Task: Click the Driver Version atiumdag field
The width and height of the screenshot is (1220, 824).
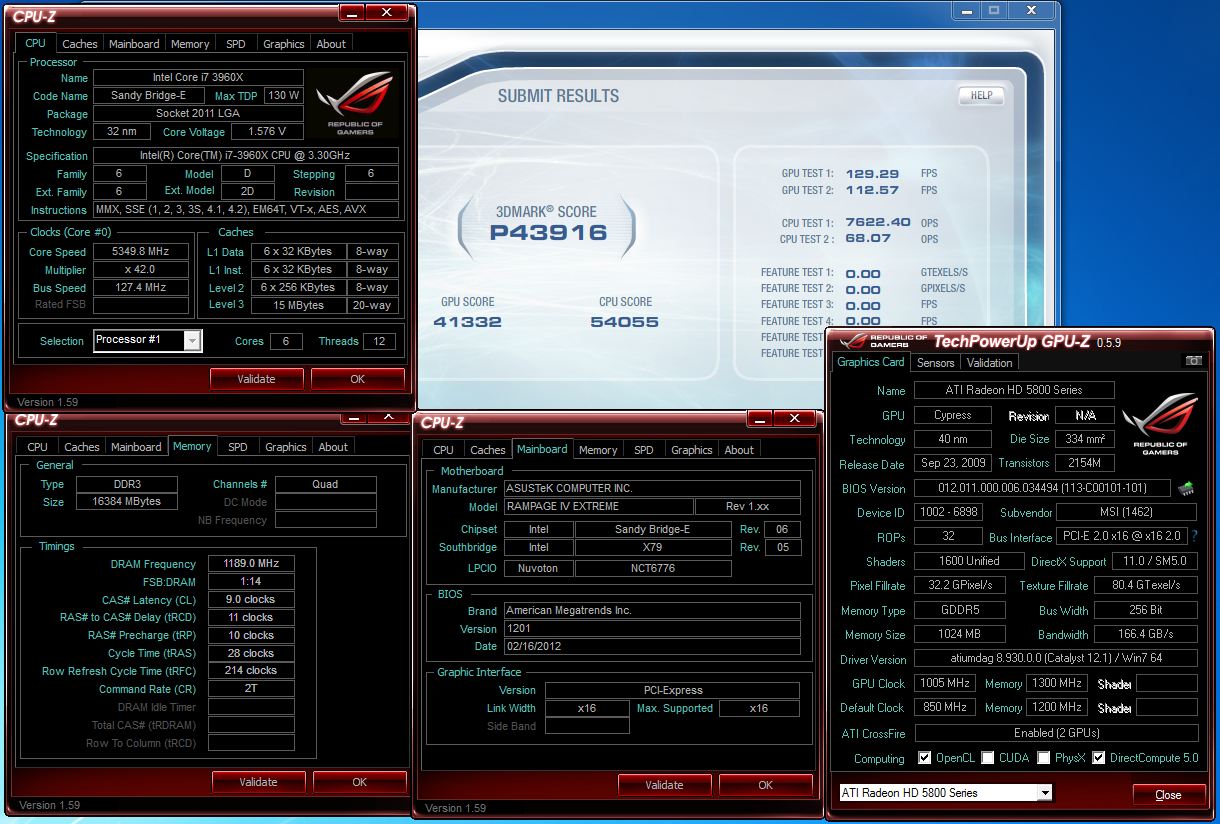Action: click(1055, 659)
